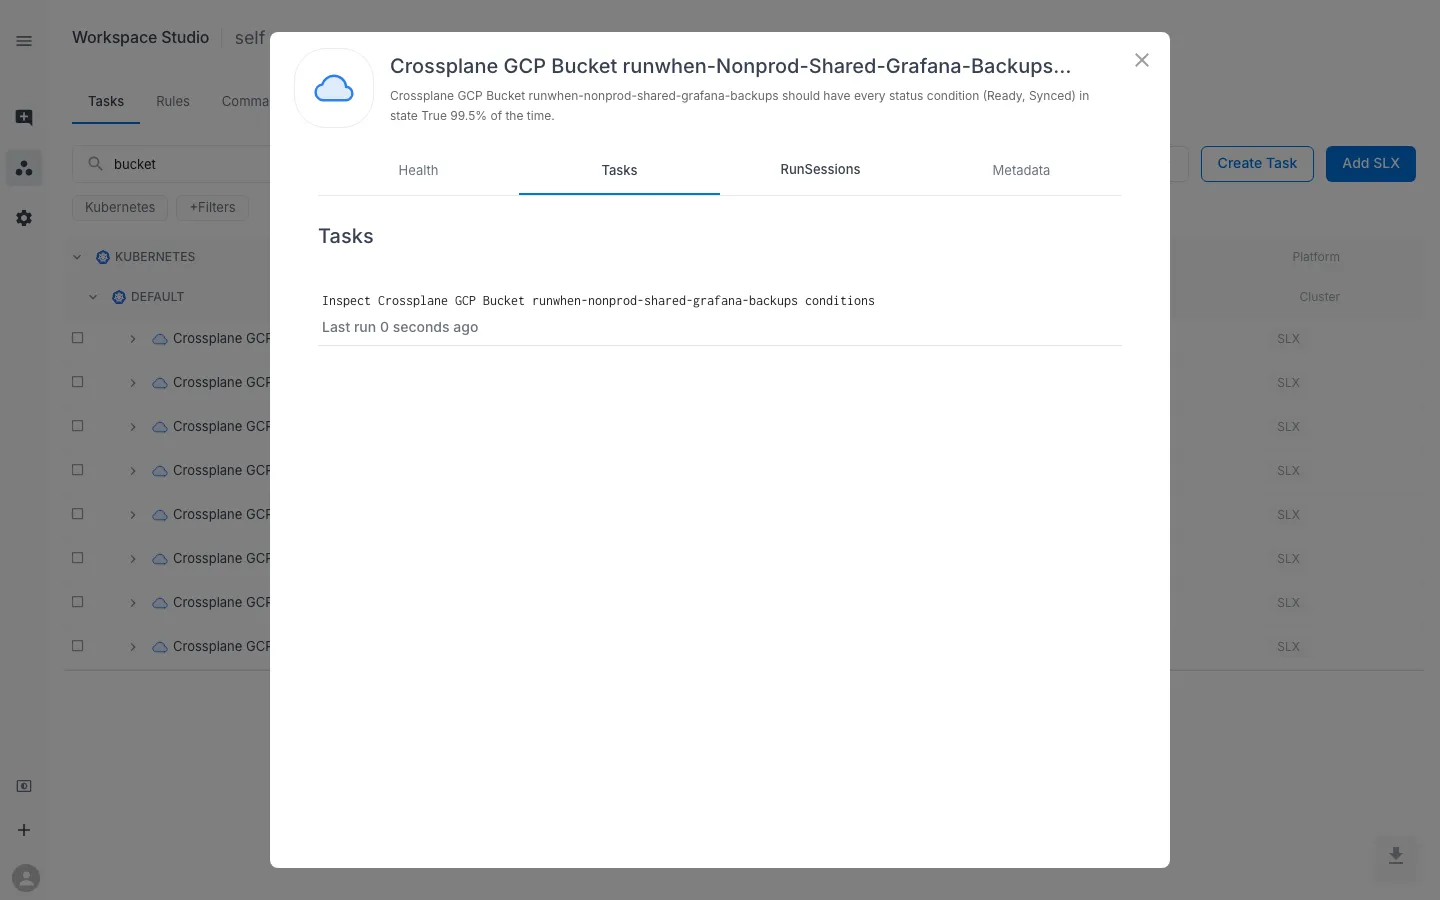Check the third Crossplane GCP row checkbox
Viewport: 1440px width, 900px height.
click(x=78, y=426)
